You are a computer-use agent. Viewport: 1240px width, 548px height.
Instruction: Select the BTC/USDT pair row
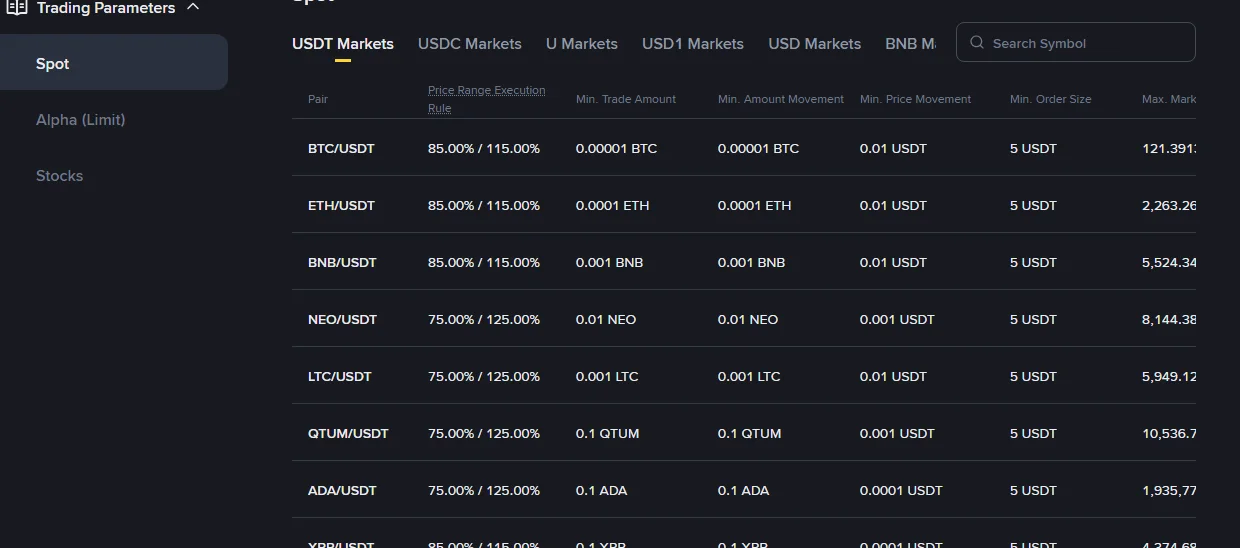[744, 148]
